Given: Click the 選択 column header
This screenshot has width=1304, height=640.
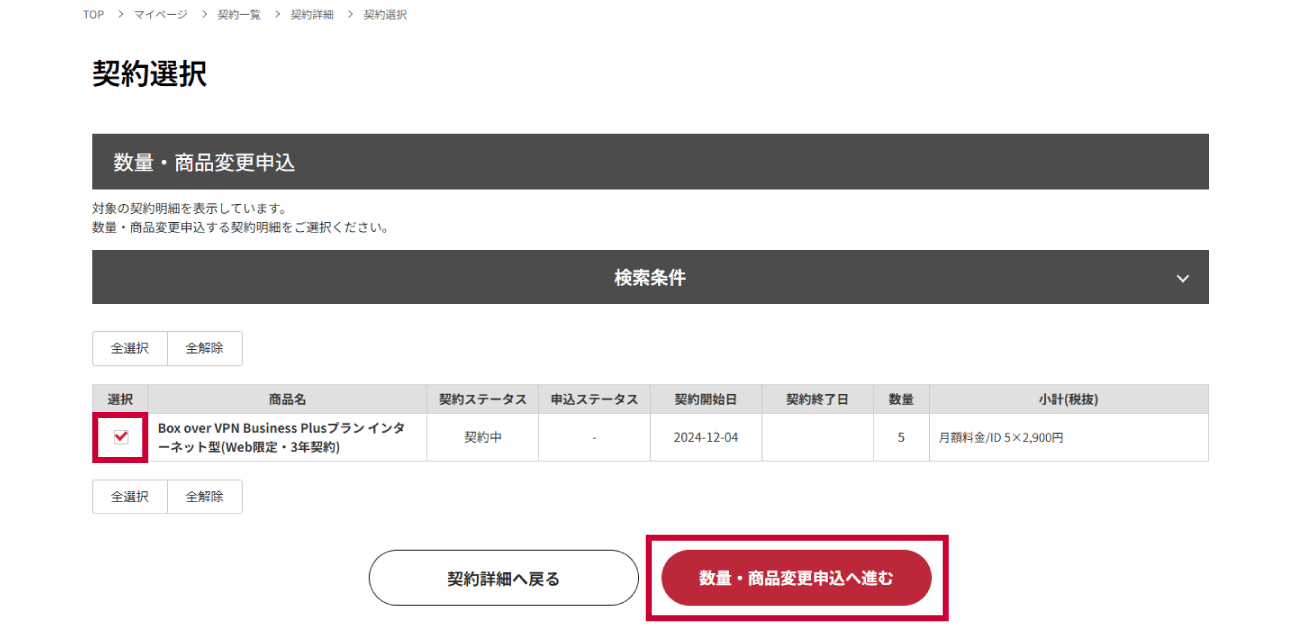Looking at the screenshot, I should [x=120, y=399].
